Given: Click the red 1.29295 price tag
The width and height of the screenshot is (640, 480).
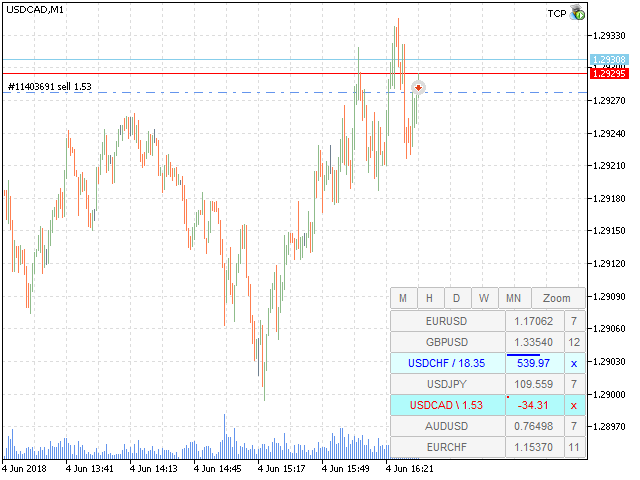Looking at the screenshot, I should point(608,73).
